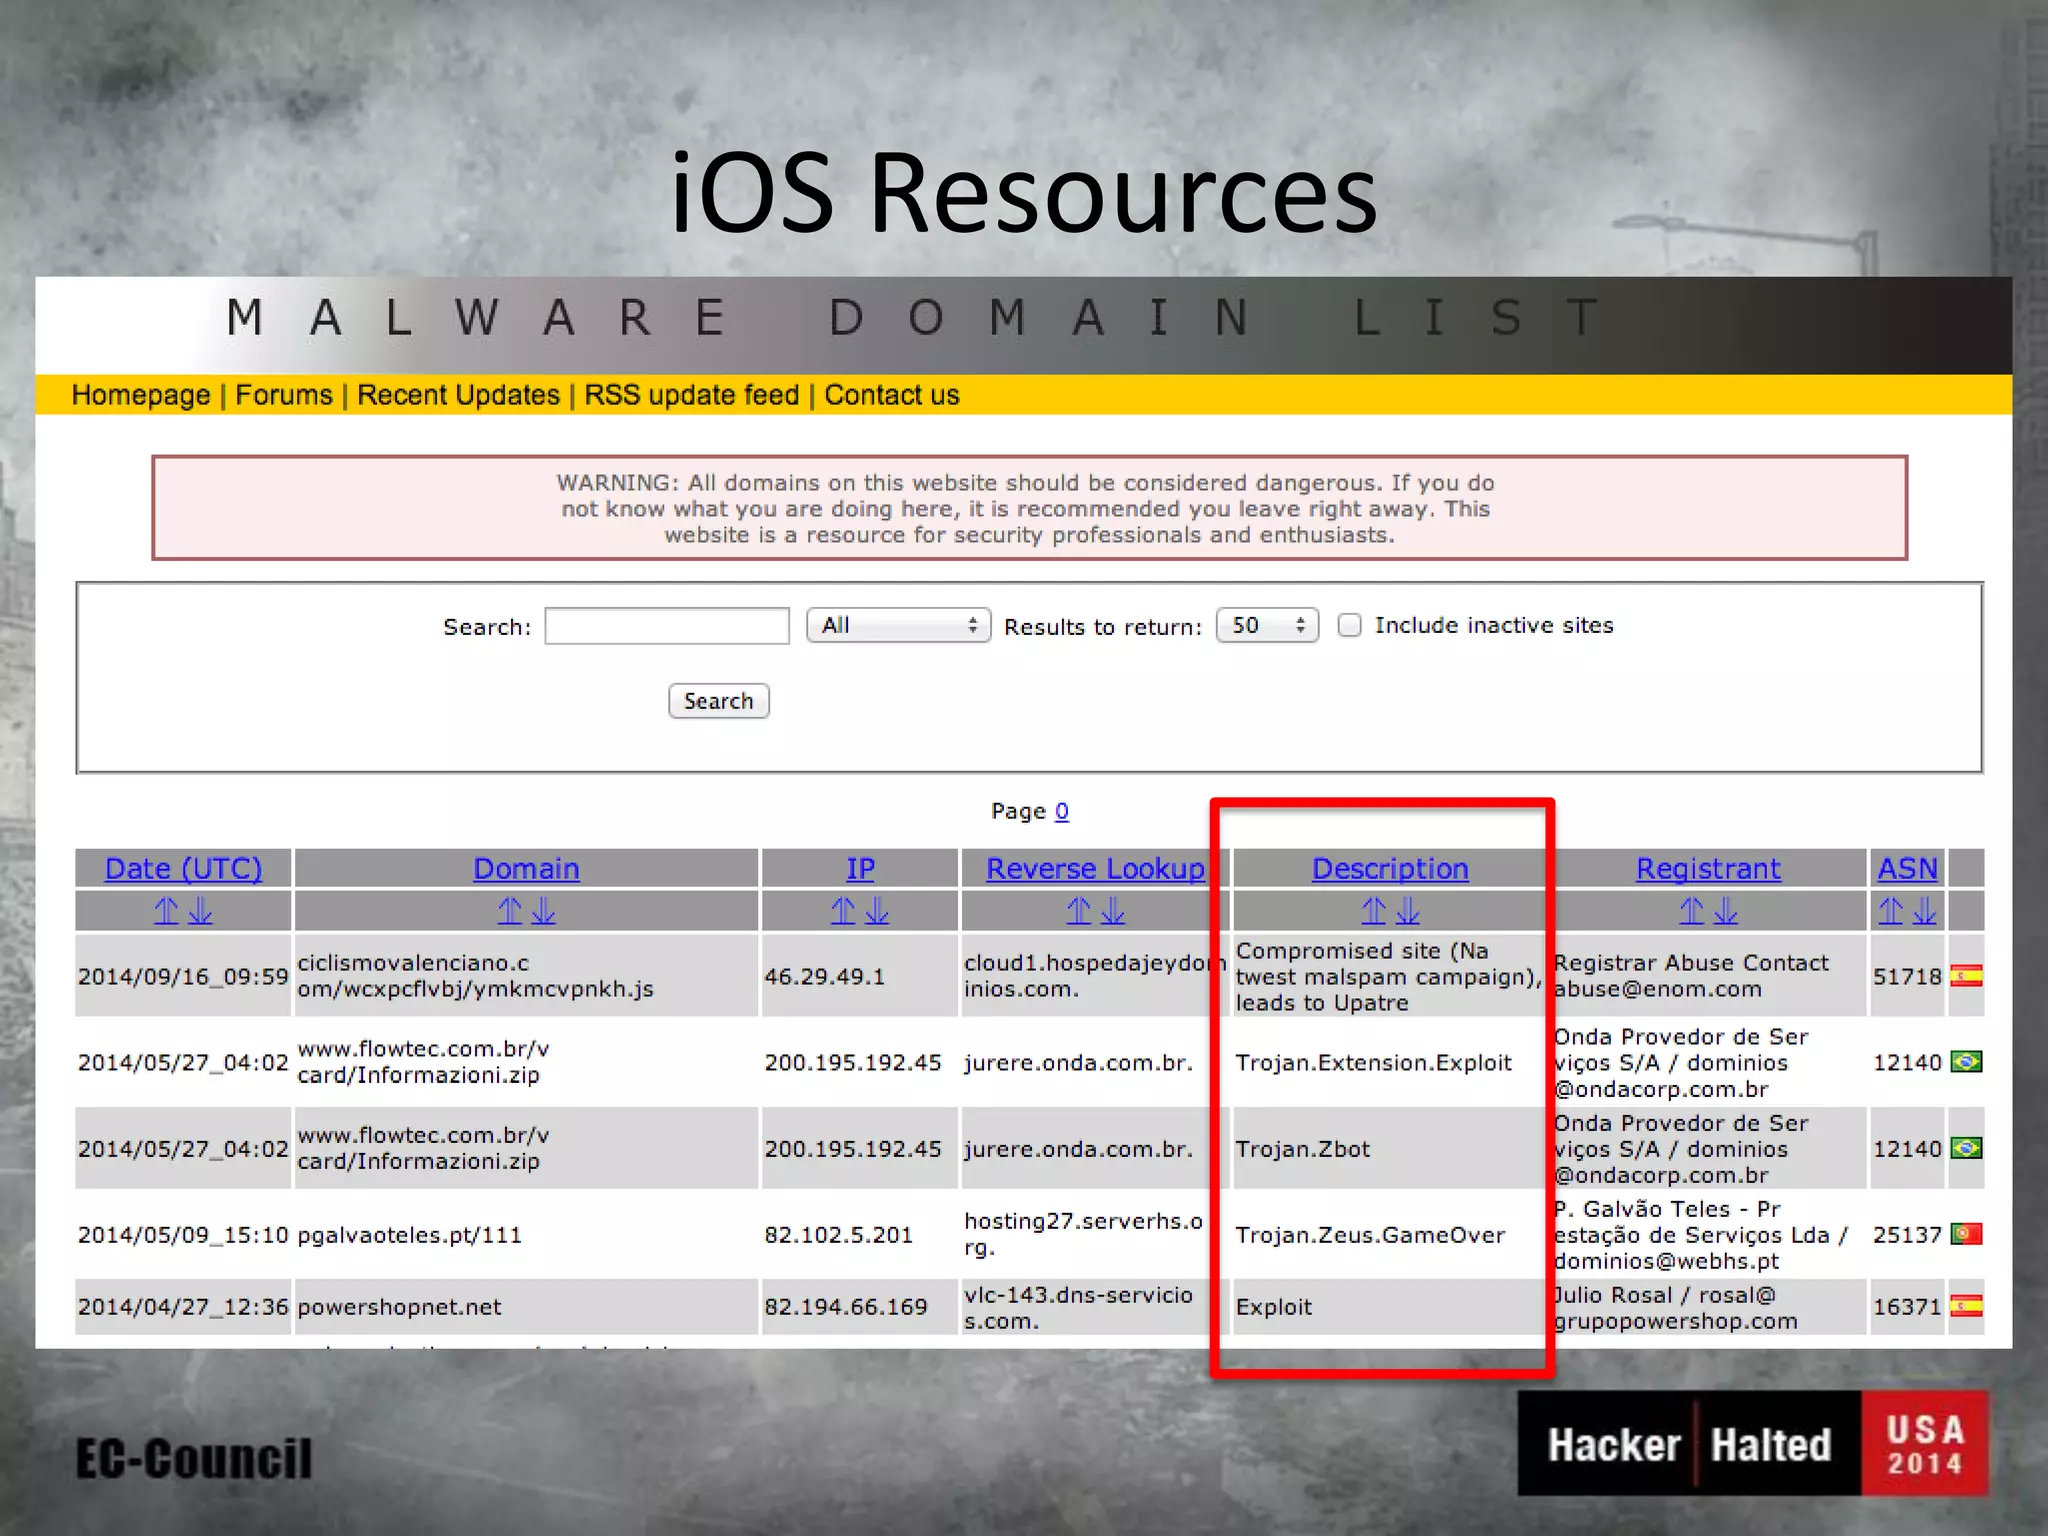This screenshot has height=1536, width=2048.
Task: Select IP 82.194.66.169 cell
Action: (x=860, y=1306)
